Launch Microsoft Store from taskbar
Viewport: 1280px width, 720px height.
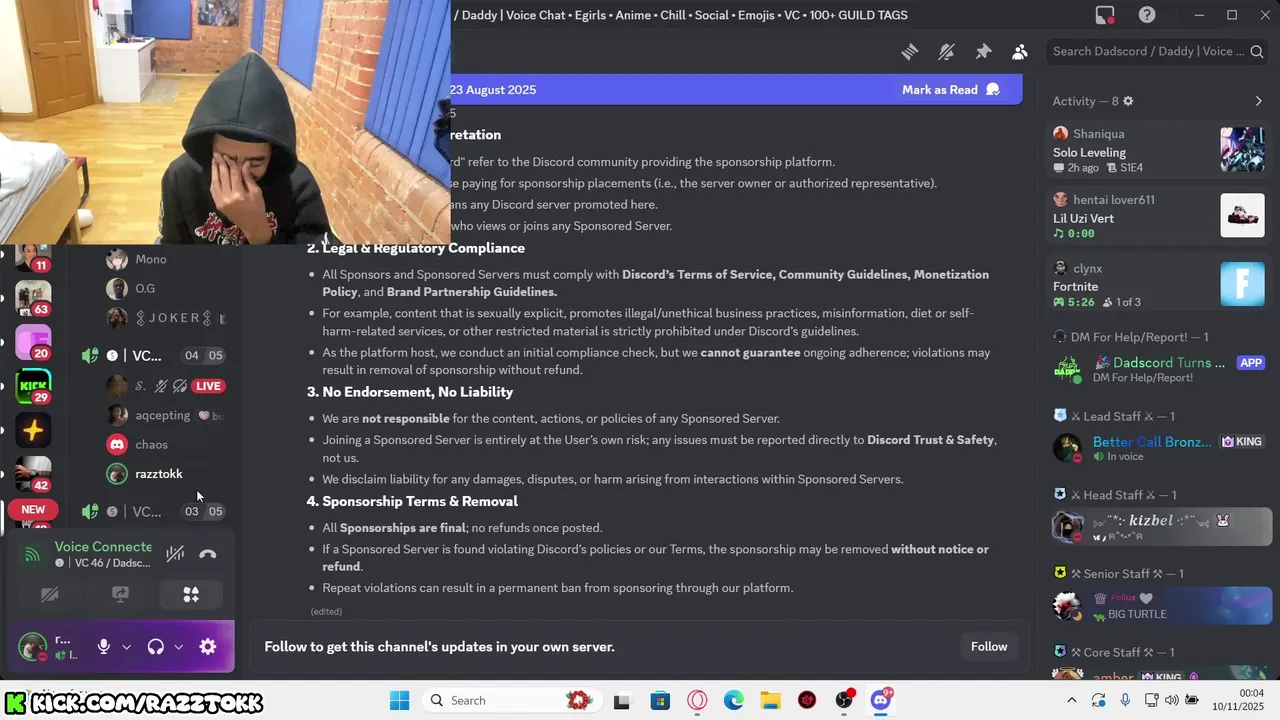[659, 700]
